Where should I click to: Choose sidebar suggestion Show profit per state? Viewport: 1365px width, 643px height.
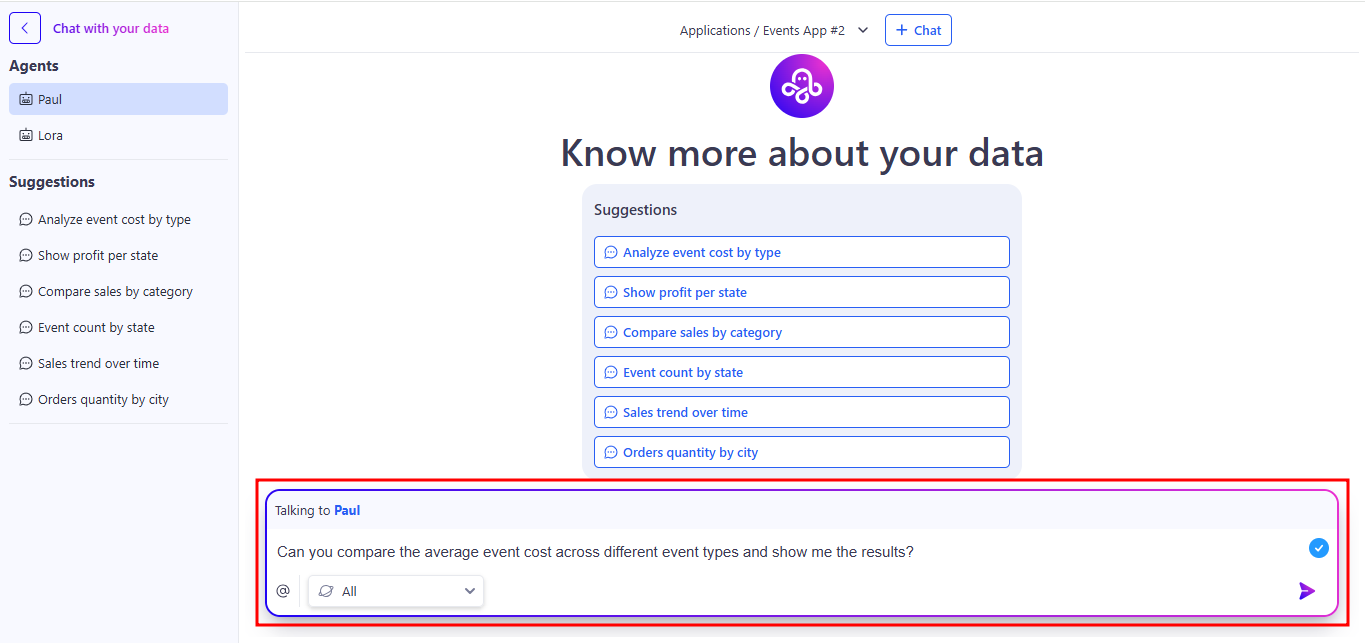coord(98,256)
